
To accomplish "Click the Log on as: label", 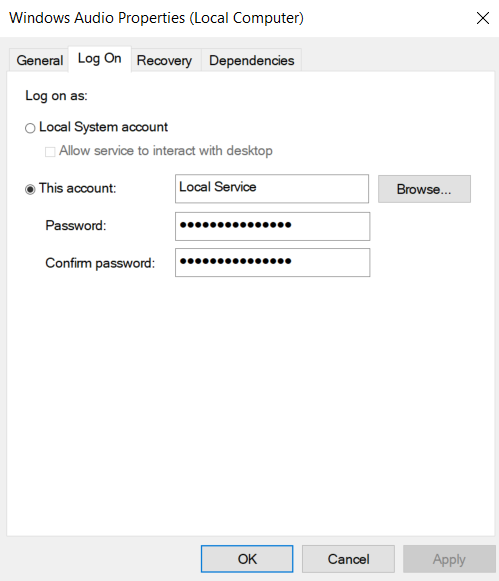I will (56, 96).
